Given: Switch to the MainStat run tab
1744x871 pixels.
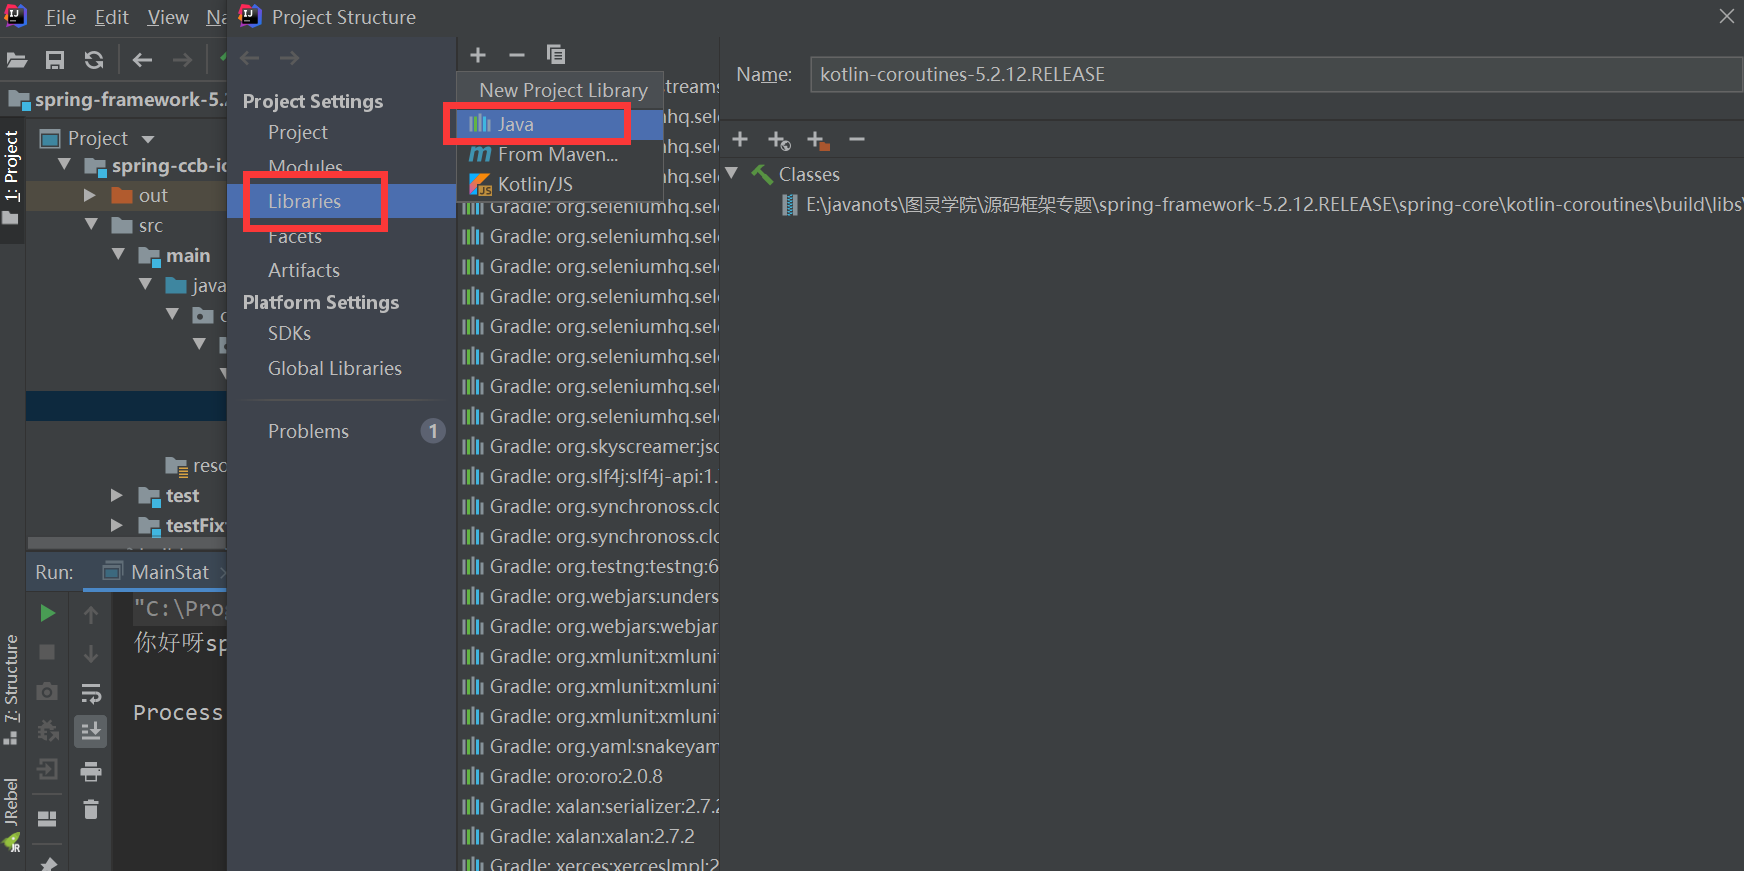Looking at the screenshot, I should coord(158,572).
